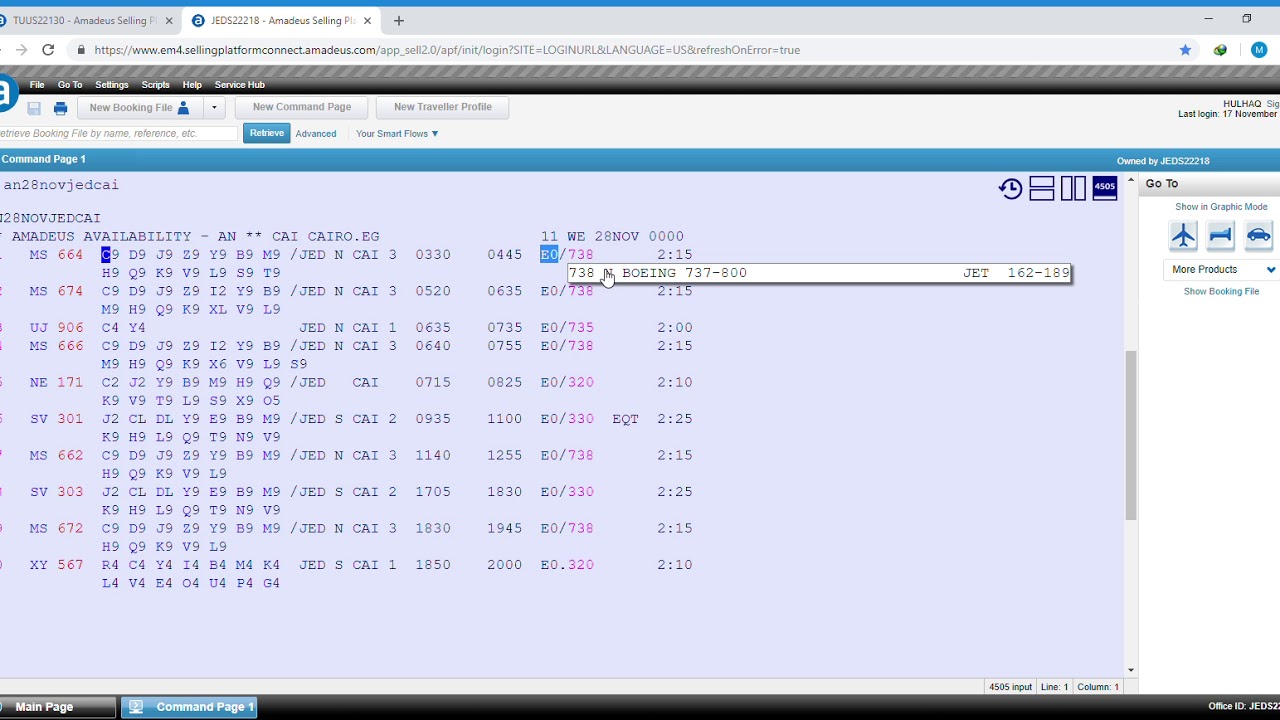The image size is (1280, 720).
Task: Open the Advanced search link
Action: tap(316, 134)
